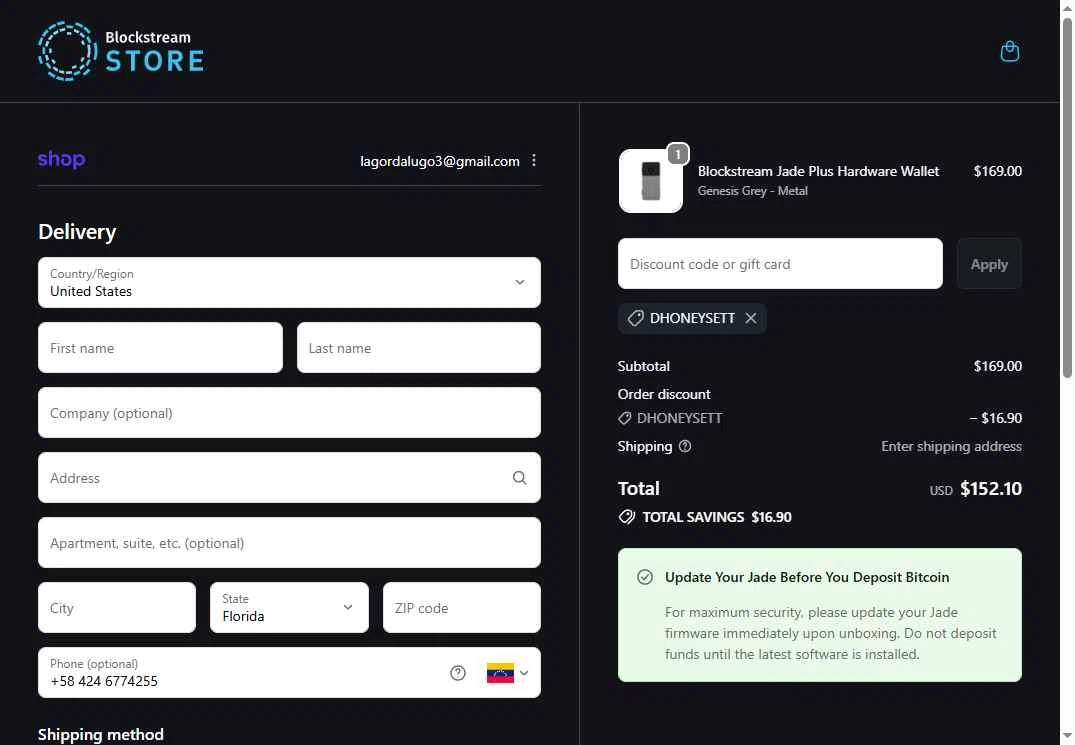Open the Venezuela flag country code selector
Screen dimensions: 1075x745
point(507,673)
